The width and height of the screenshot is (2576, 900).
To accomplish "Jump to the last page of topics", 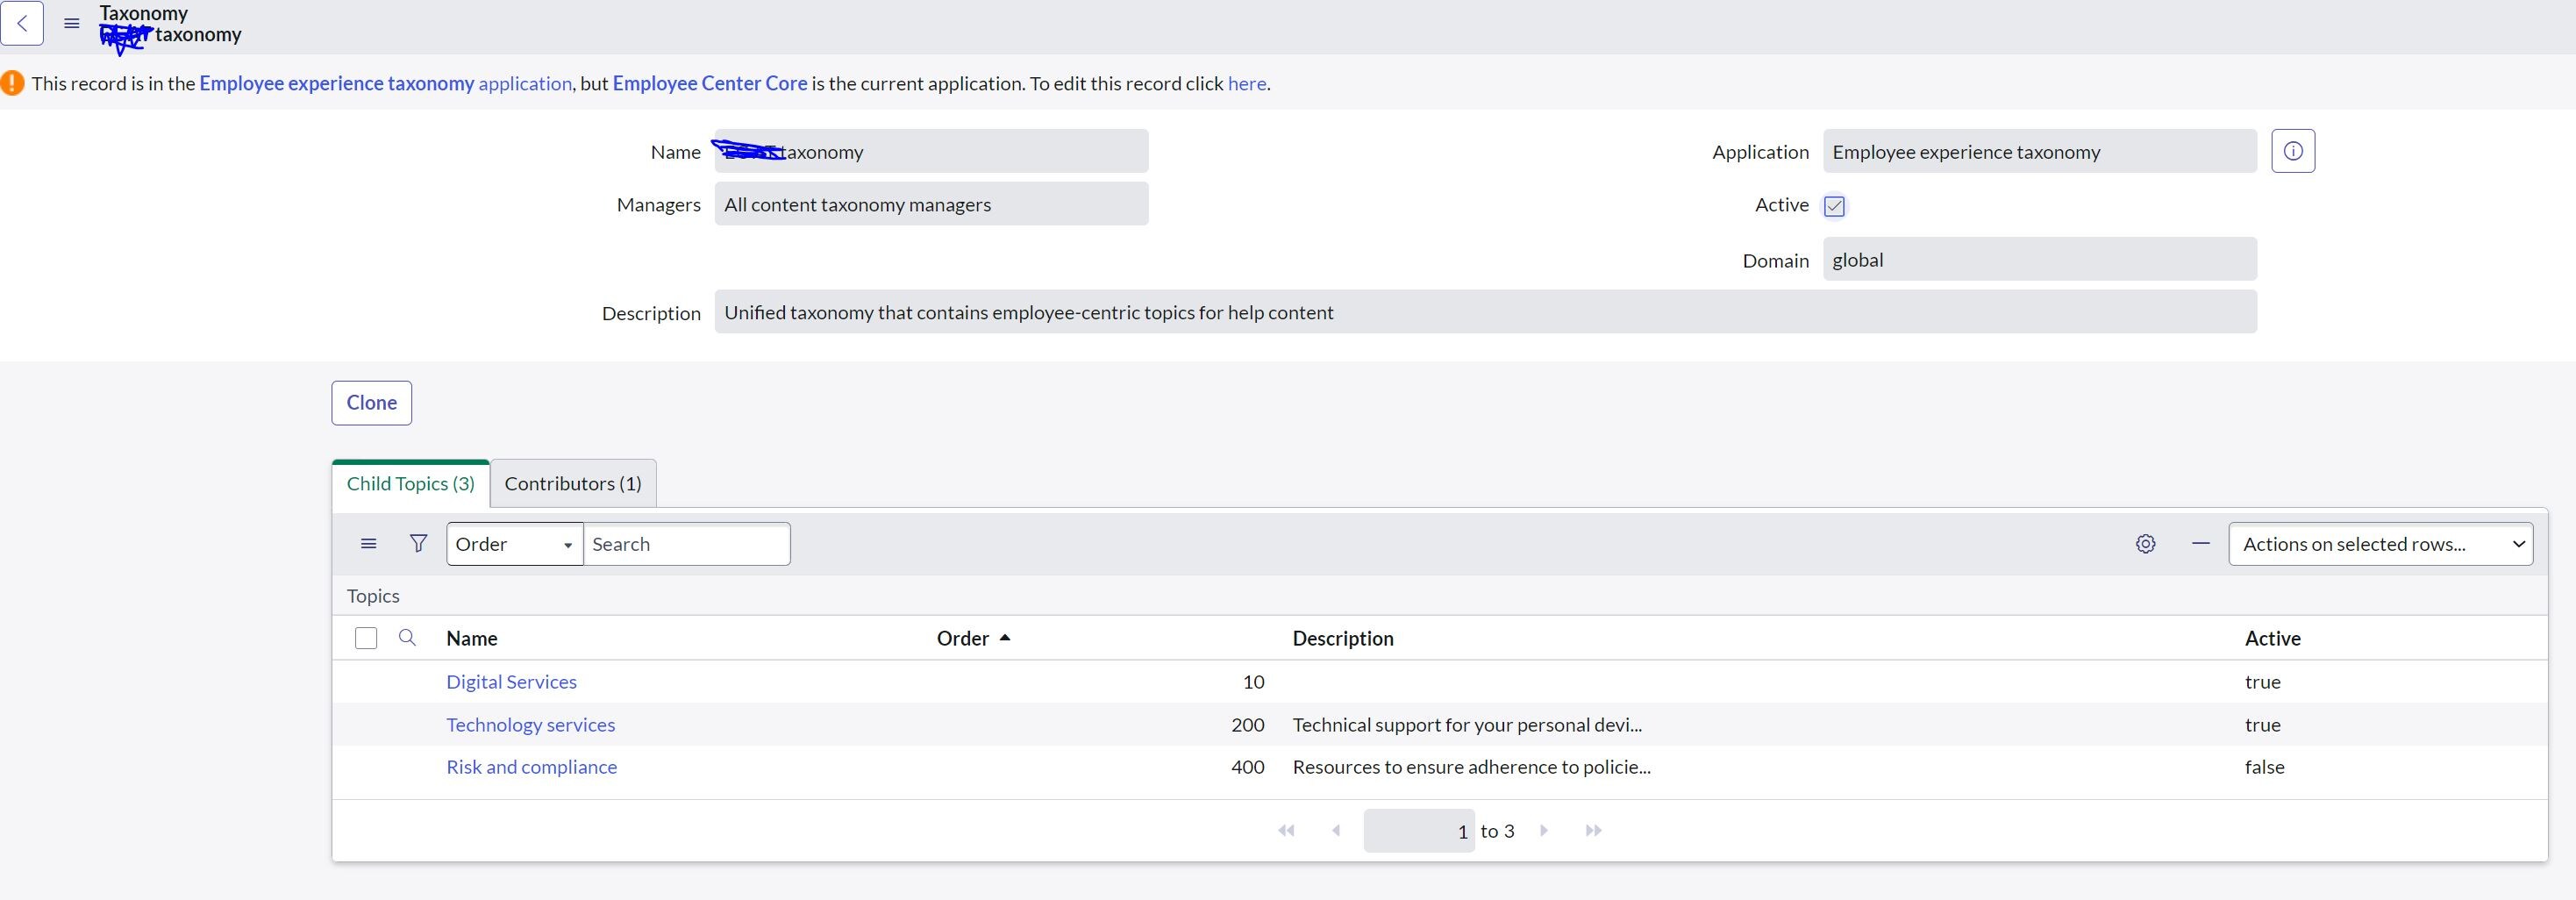I will (x=1593, y=830).
